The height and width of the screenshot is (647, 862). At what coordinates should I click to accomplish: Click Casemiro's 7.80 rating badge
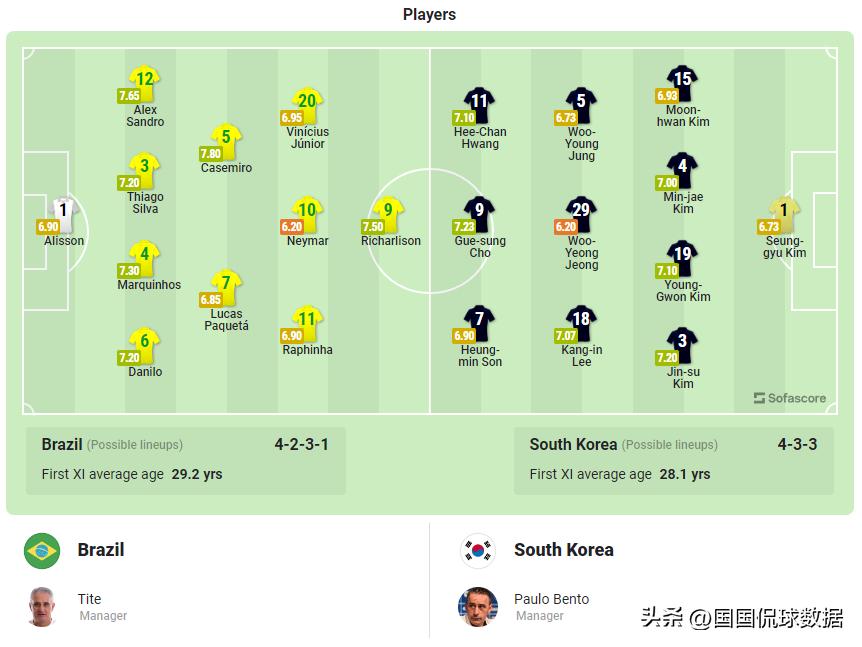pyautogui.click(x=210, y=154)
